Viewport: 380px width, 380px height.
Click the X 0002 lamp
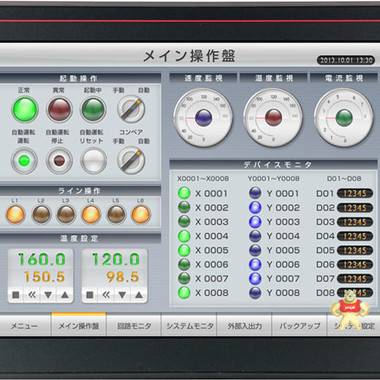[184, 207]
